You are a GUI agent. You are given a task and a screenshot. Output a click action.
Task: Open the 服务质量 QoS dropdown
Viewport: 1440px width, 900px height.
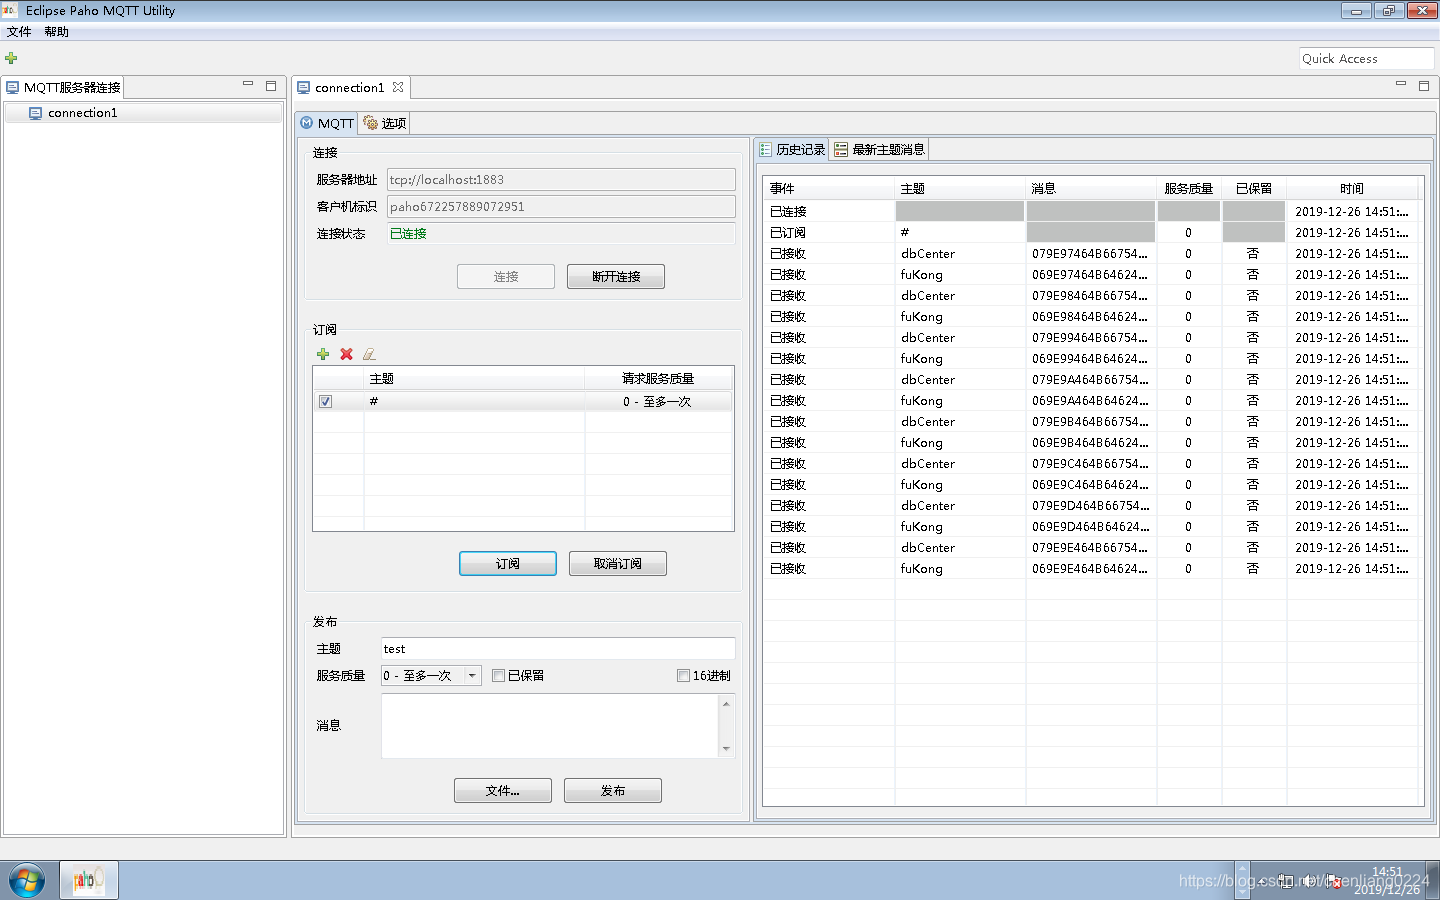coord(431,676)
